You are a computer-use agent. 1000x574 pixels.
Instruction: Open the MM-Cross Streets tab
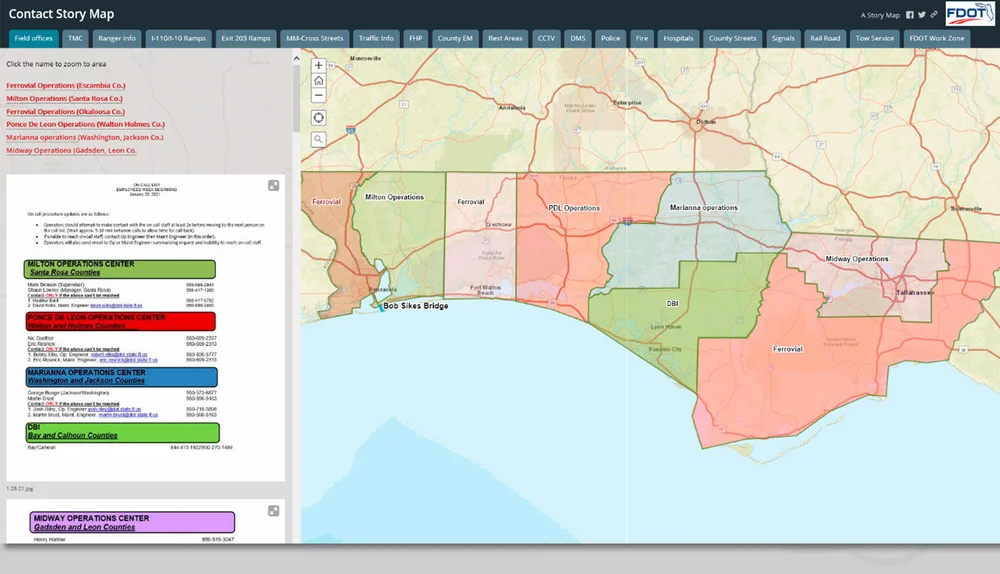tap(314, 38)
